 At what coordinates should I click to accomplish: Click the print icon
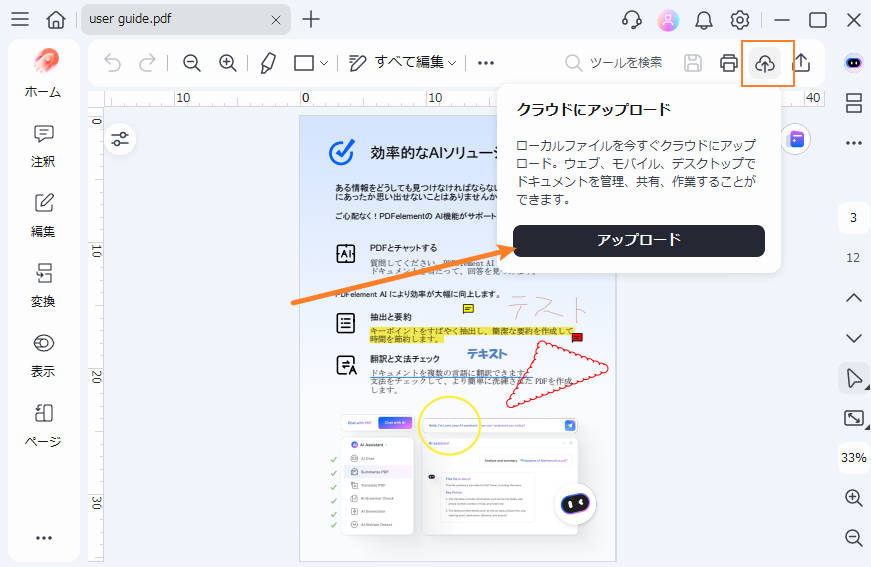[729, 63]
